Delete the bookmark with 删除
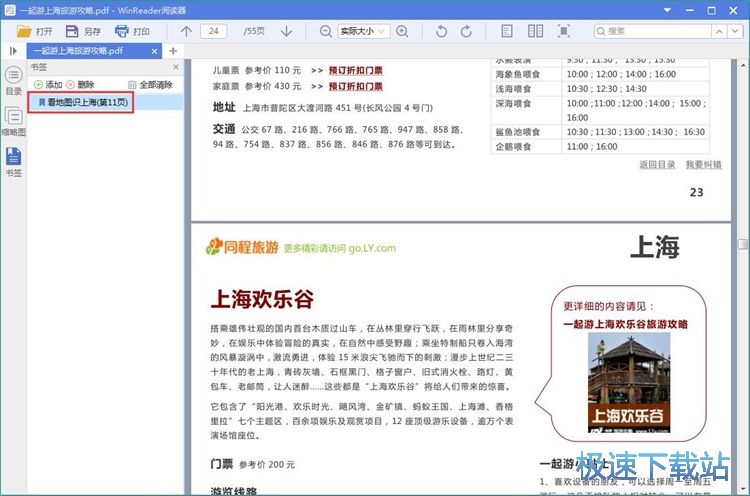 (80, 85)
